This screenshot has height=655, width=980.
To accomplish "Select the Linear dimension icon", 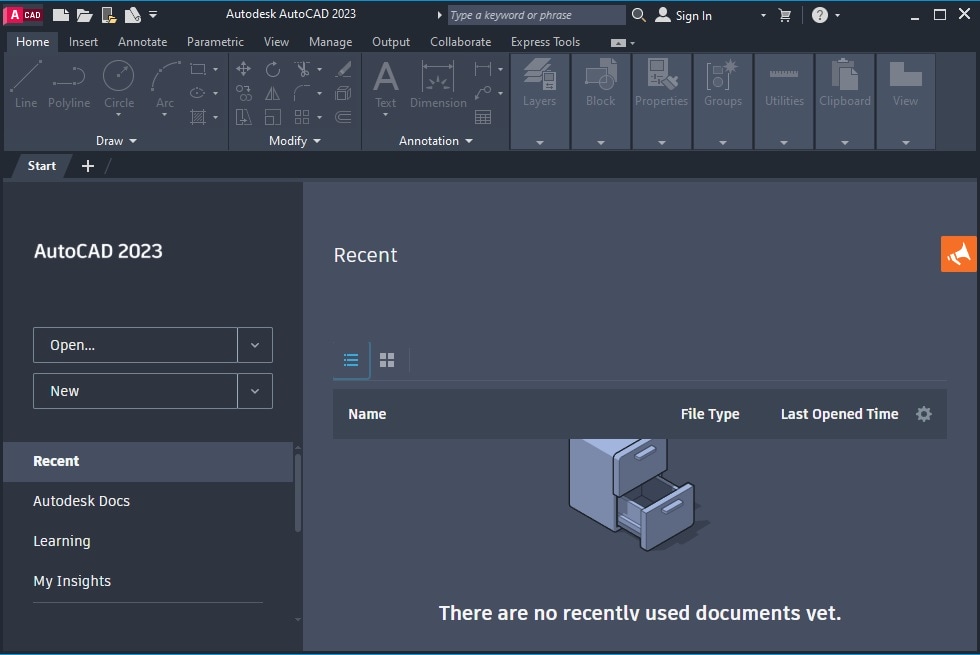I will (x=482, y=69).
